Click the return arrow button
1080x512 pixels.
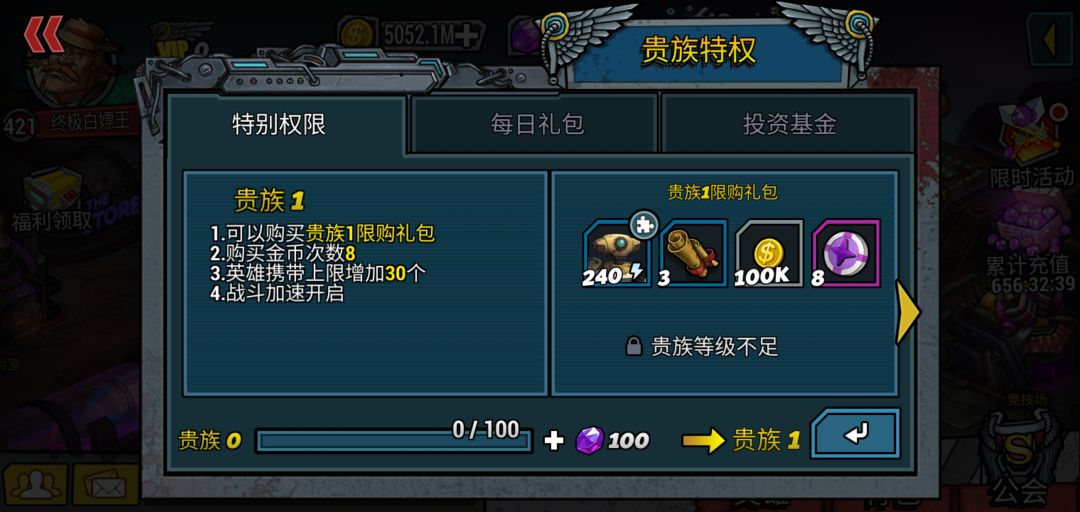pos(855,433)
